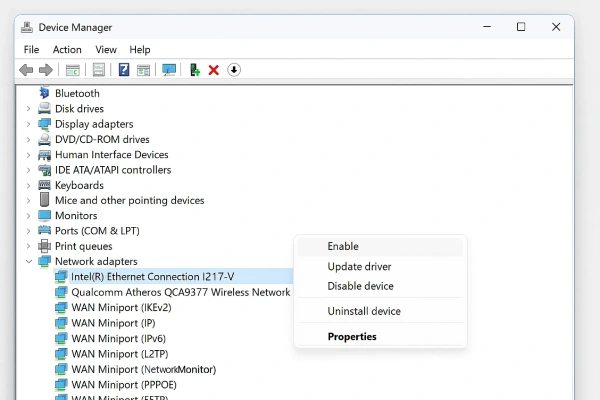Expand the Human Interface Devices node
The image size is (600, 400).
point(28,155)
